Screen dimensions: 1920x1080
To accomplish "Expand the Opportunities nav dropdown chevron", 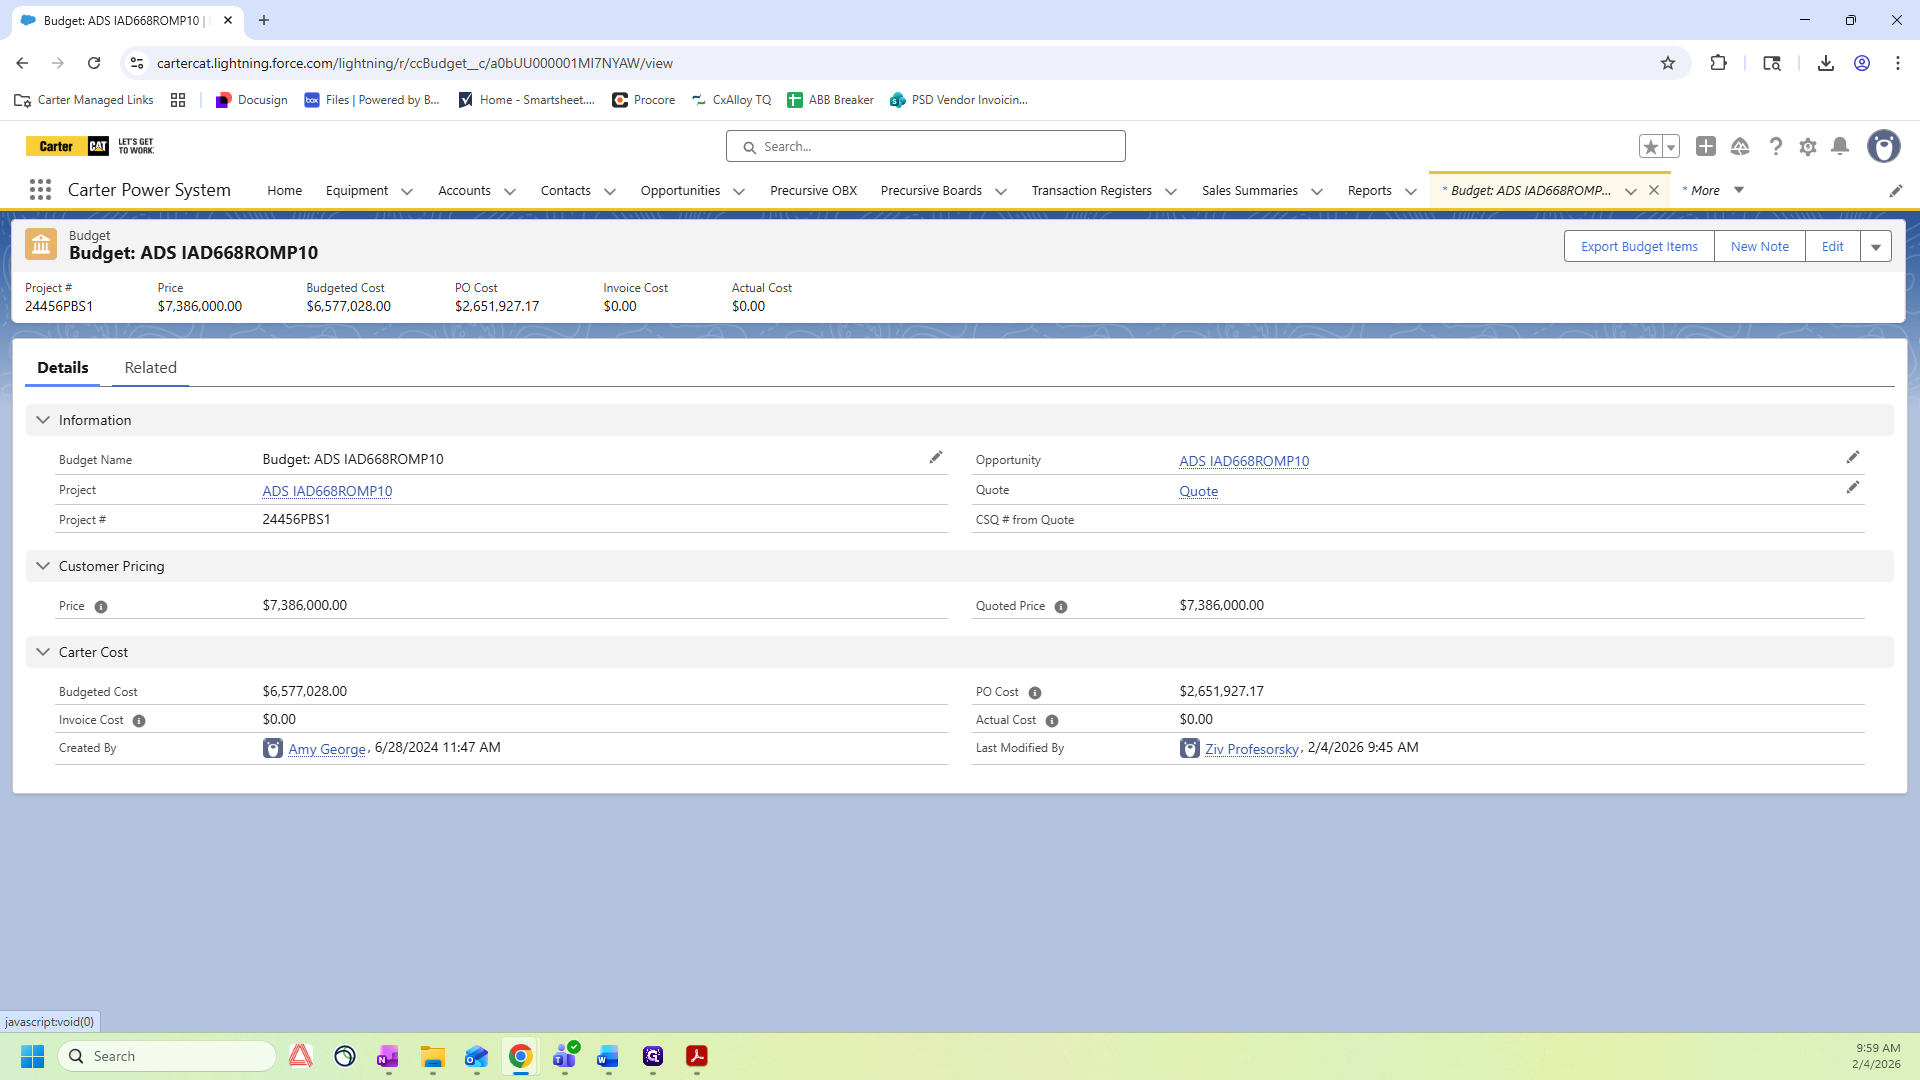I will point(739,191).
